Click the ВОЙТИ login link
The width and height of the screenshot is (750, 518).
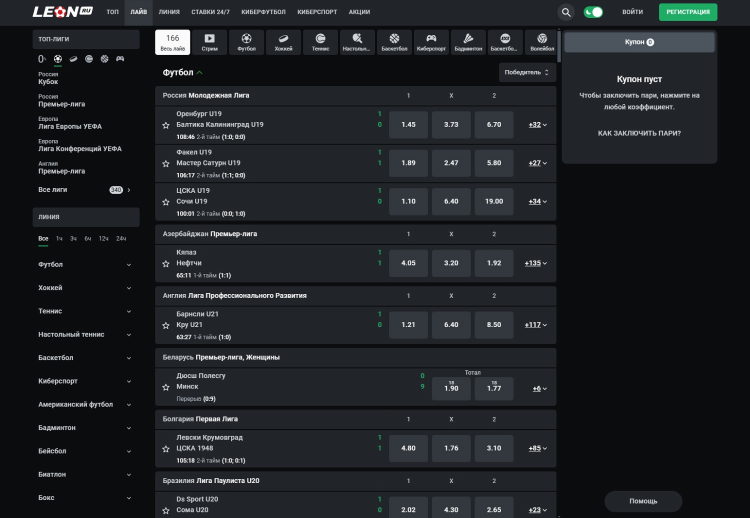632,12
